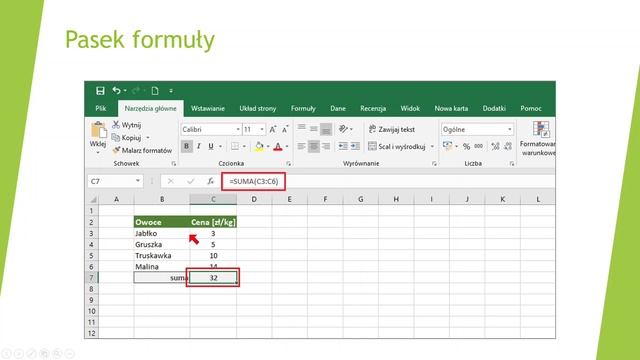Click the new document icon in quick access toolbar
Viewport: 640px width, 360px height.
click(x=155, y=91)
